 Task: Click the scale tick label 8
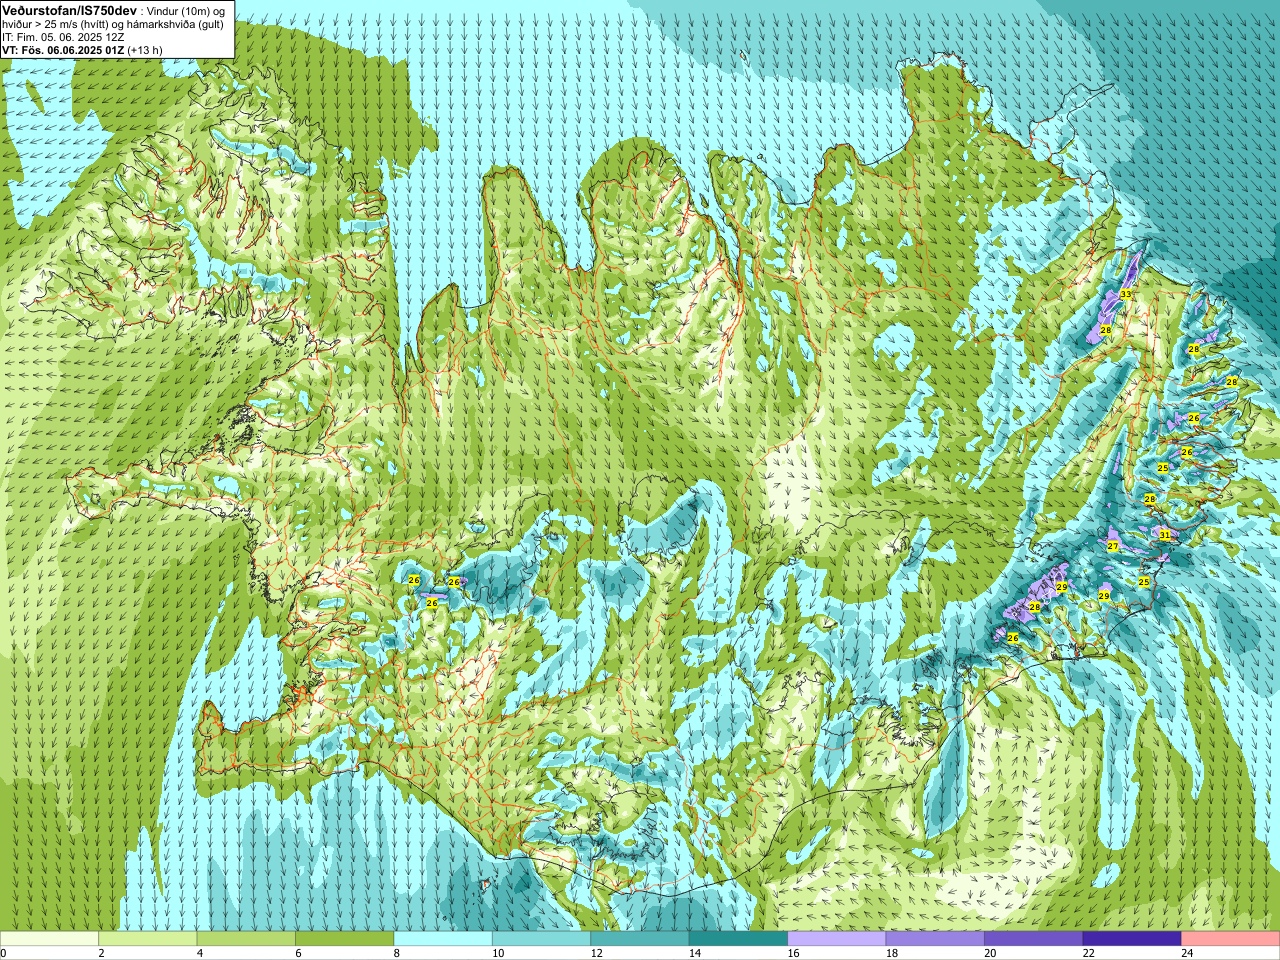click(x=397, y=954)
